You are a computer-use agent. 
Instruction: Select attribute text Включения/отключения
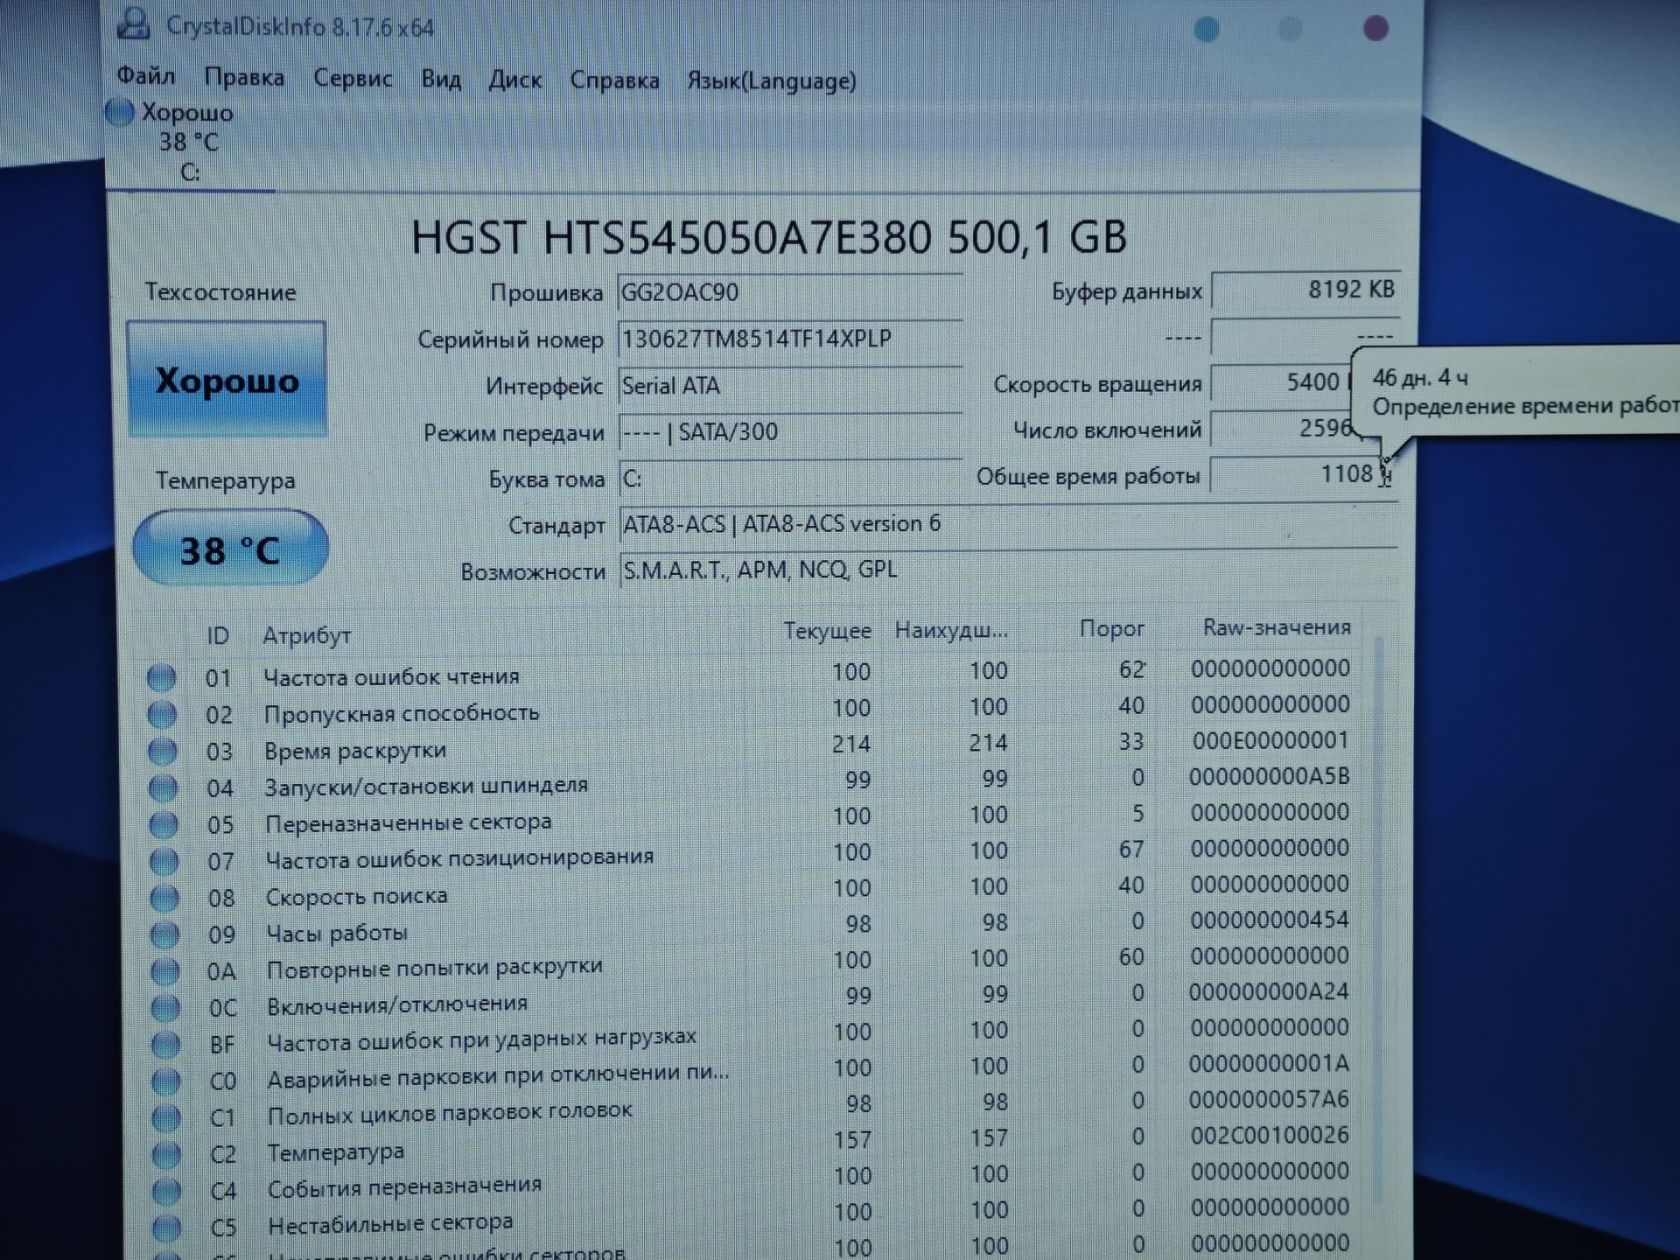pyautogui.click(x=397, y=1004)
